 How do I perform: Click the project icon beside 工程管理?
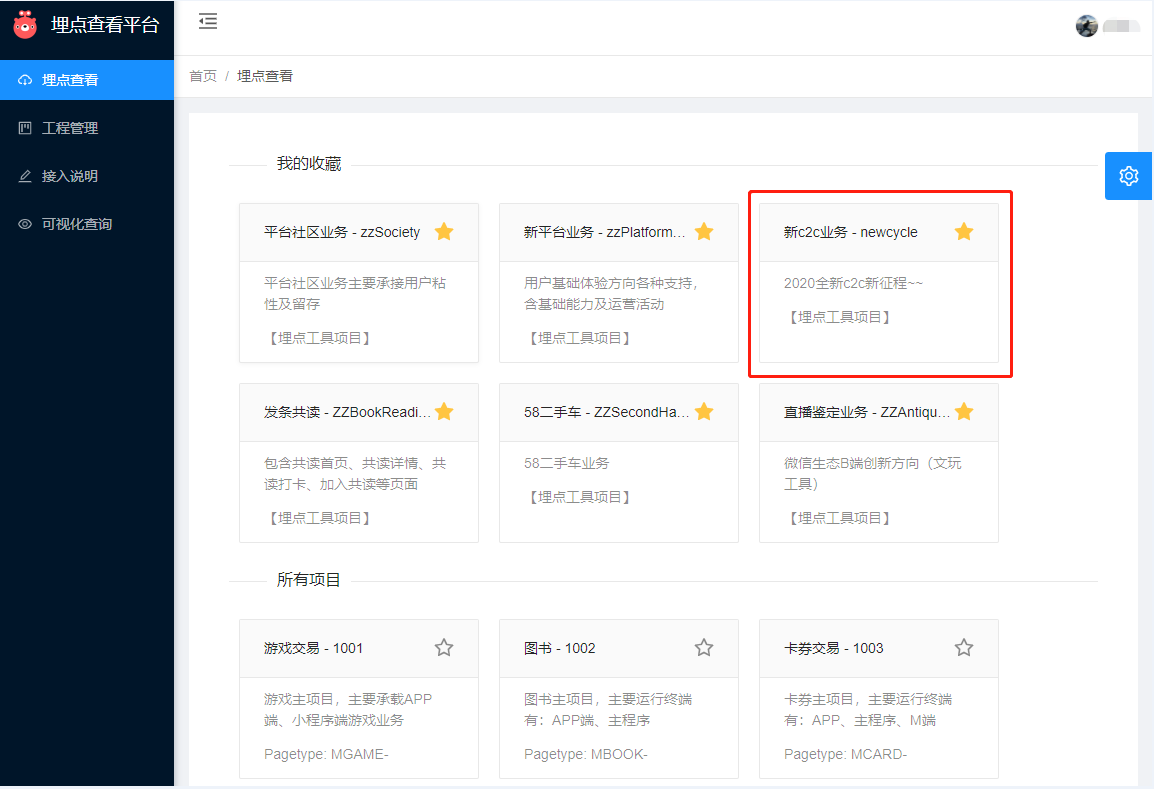point(25,128)
